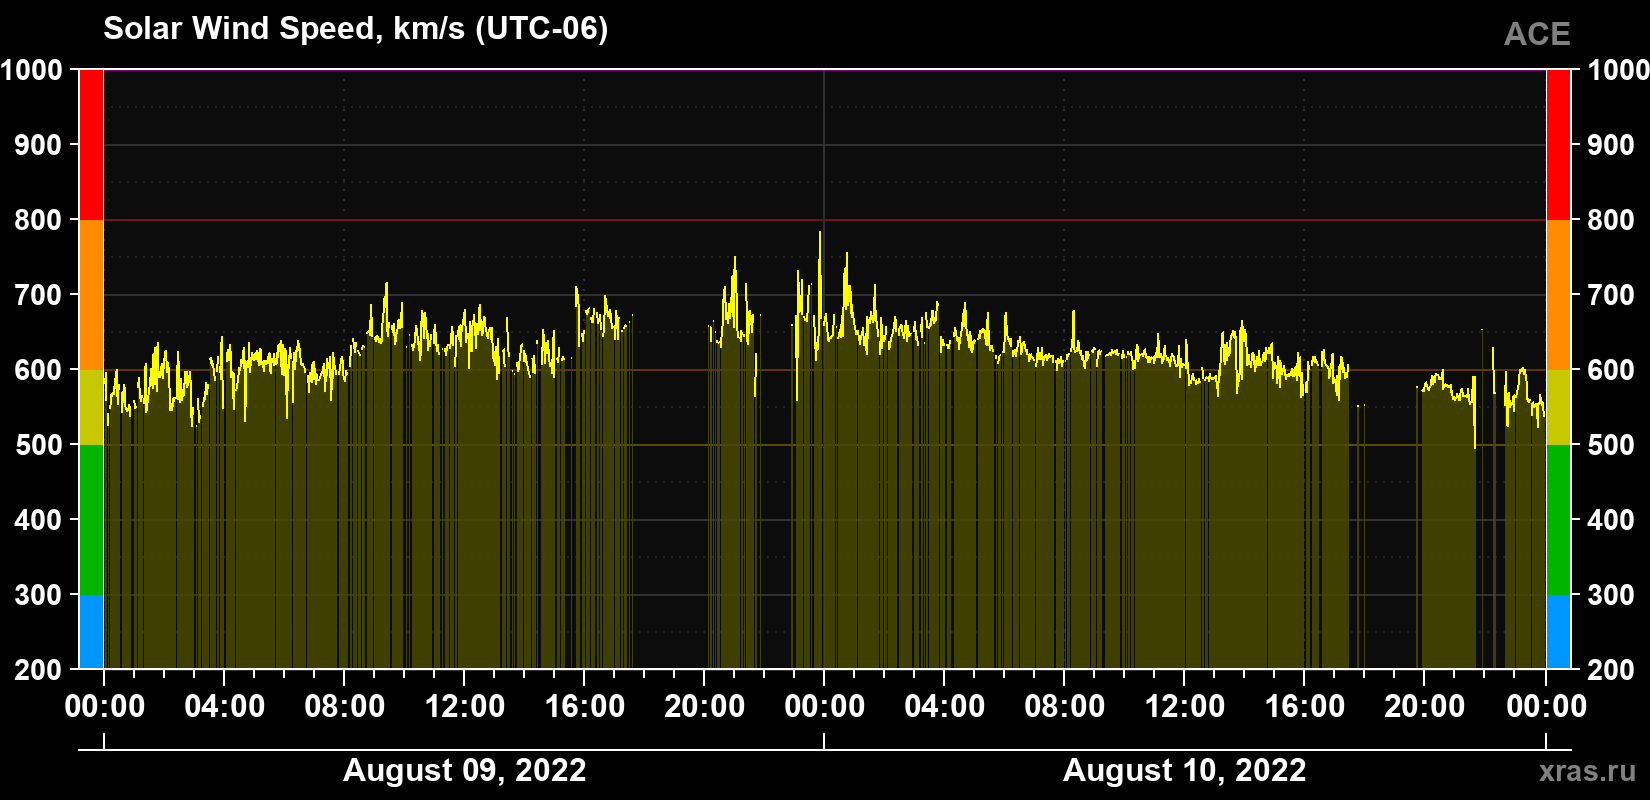This screenshot has width=1650, height=800.
Task: Click the "04:00" time label for August 10
Action: [945, 707]
